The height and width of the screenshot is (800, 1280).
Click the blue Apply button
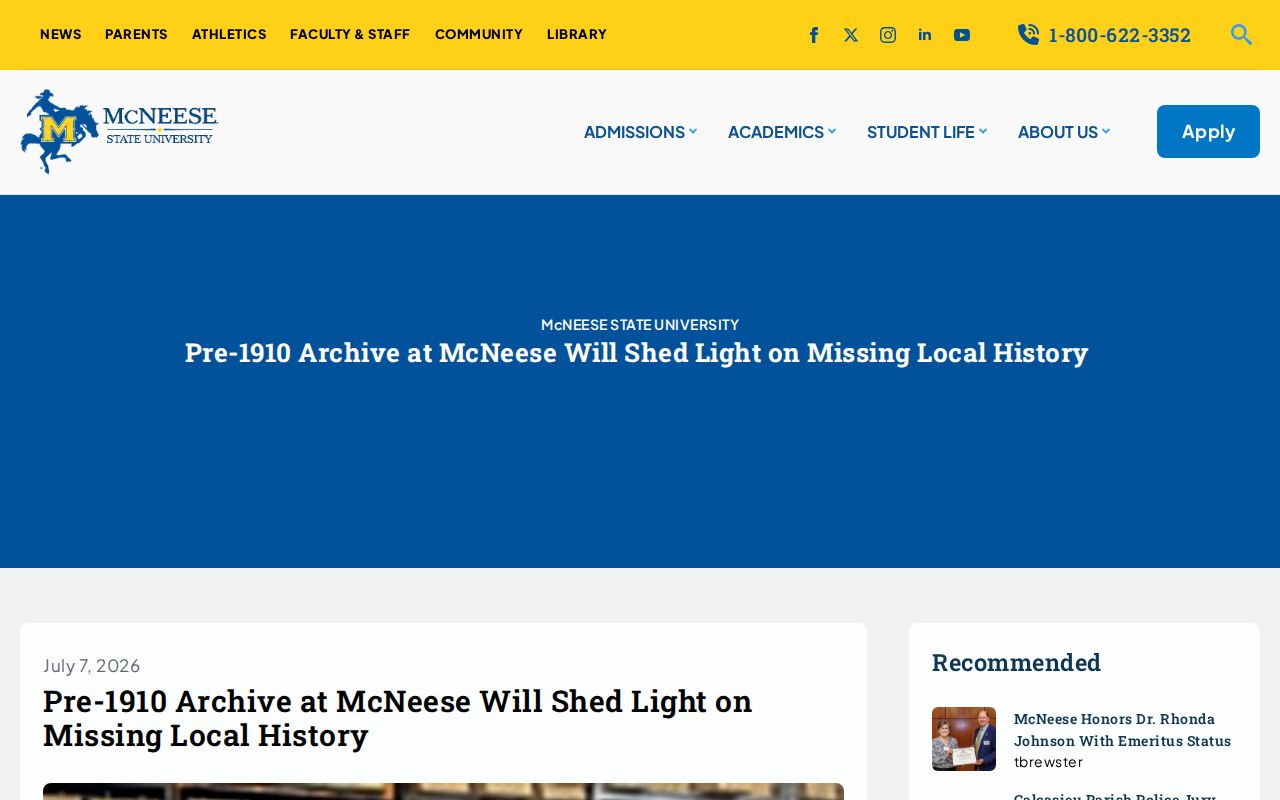point(1208,131)
